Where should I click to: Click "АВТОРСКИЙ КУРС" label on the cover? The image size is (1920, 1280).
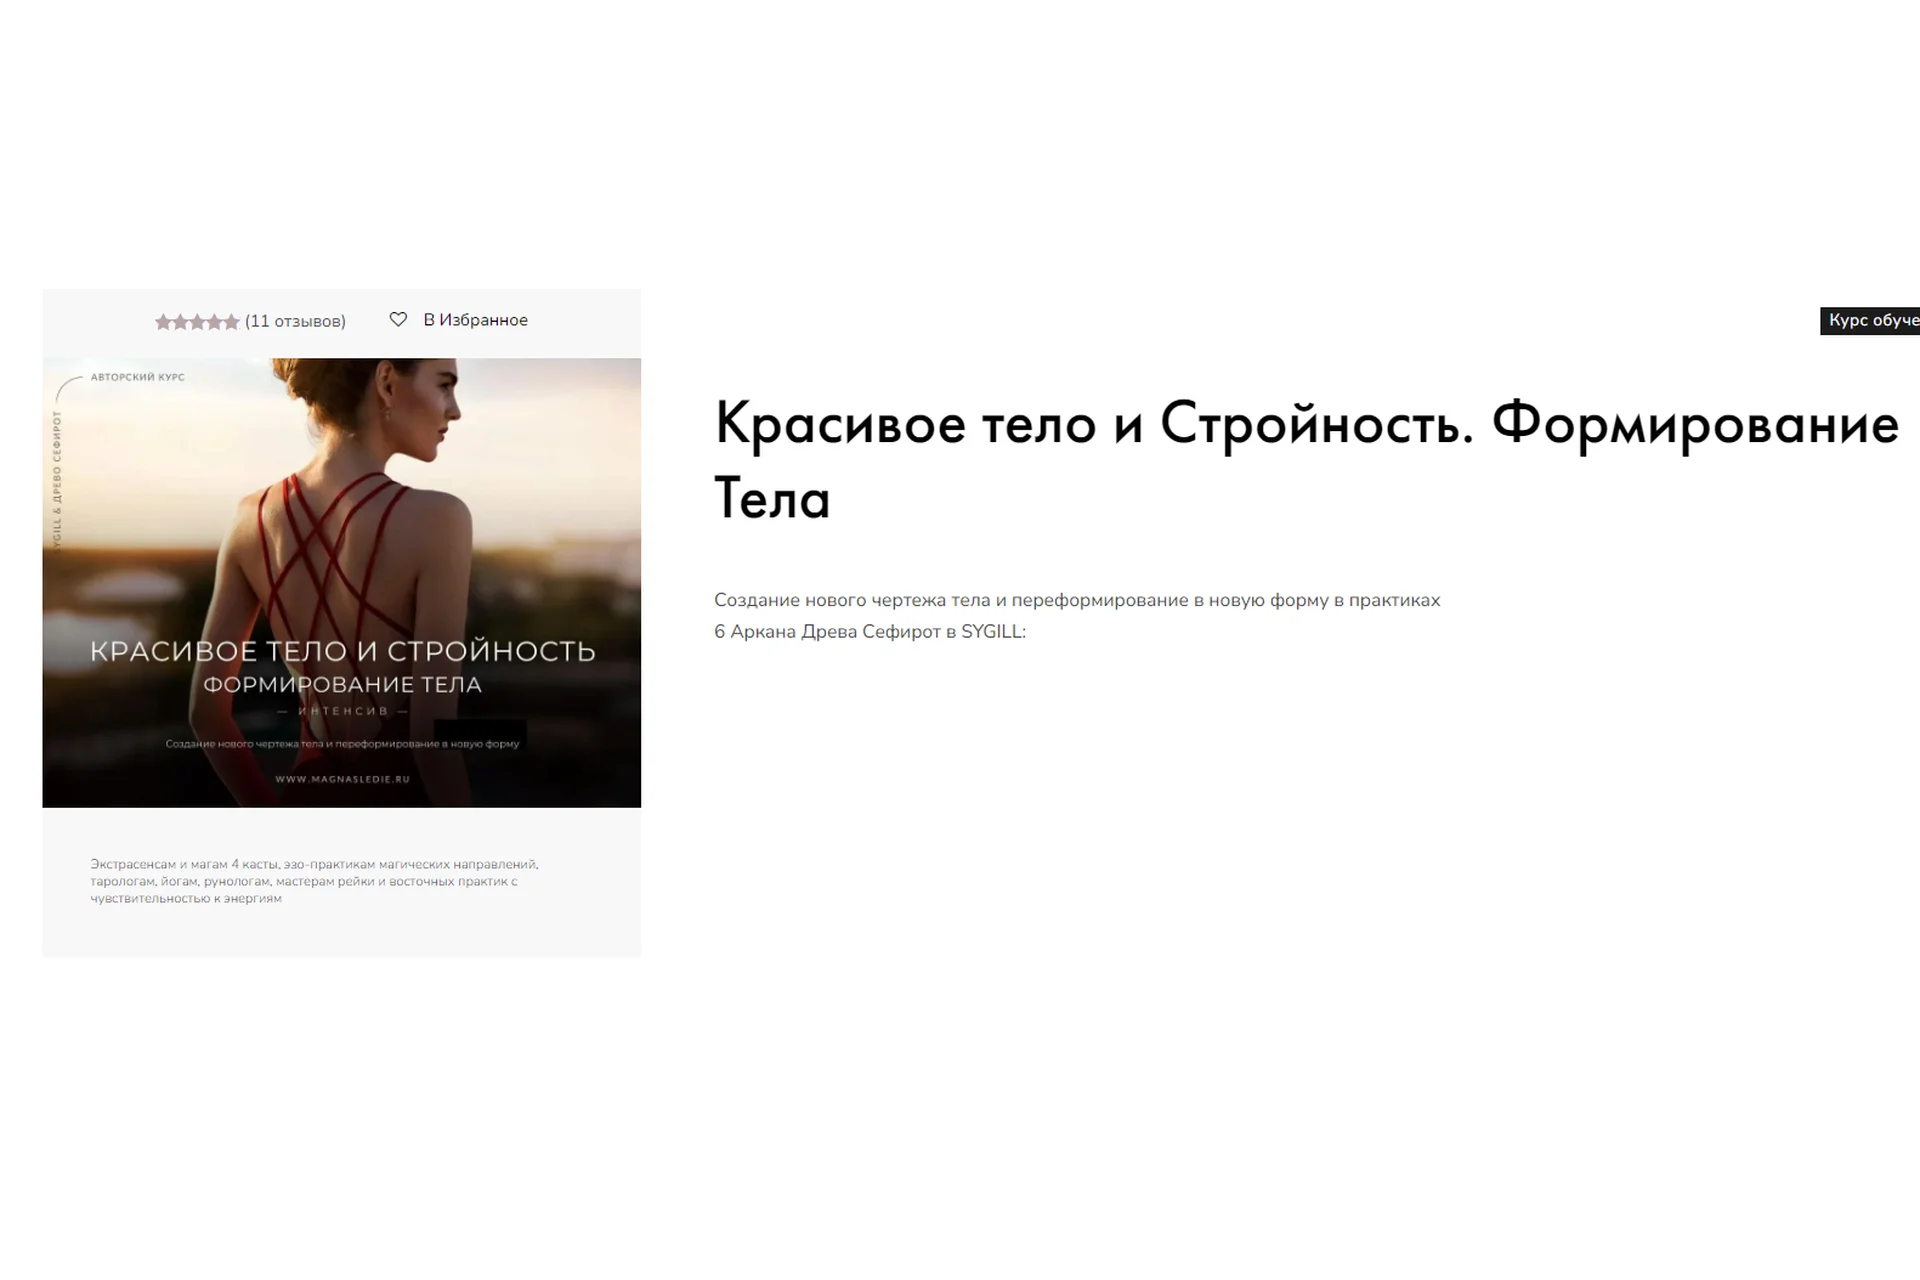(137, 377)
